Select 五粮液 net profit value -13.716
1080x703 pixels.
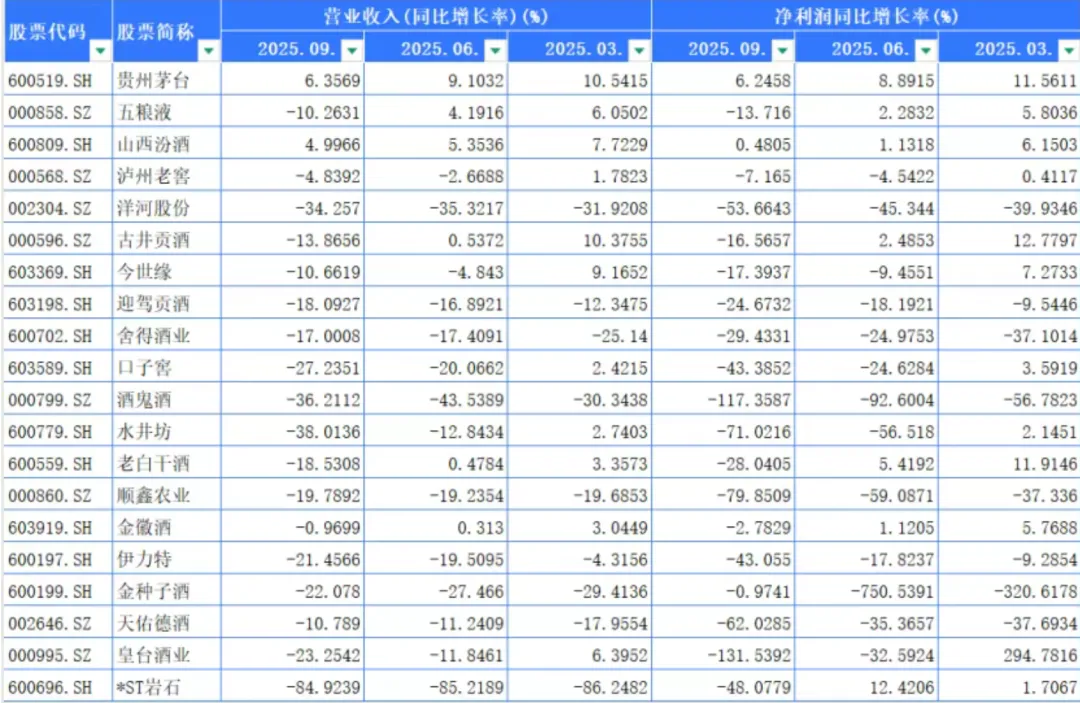723,112
